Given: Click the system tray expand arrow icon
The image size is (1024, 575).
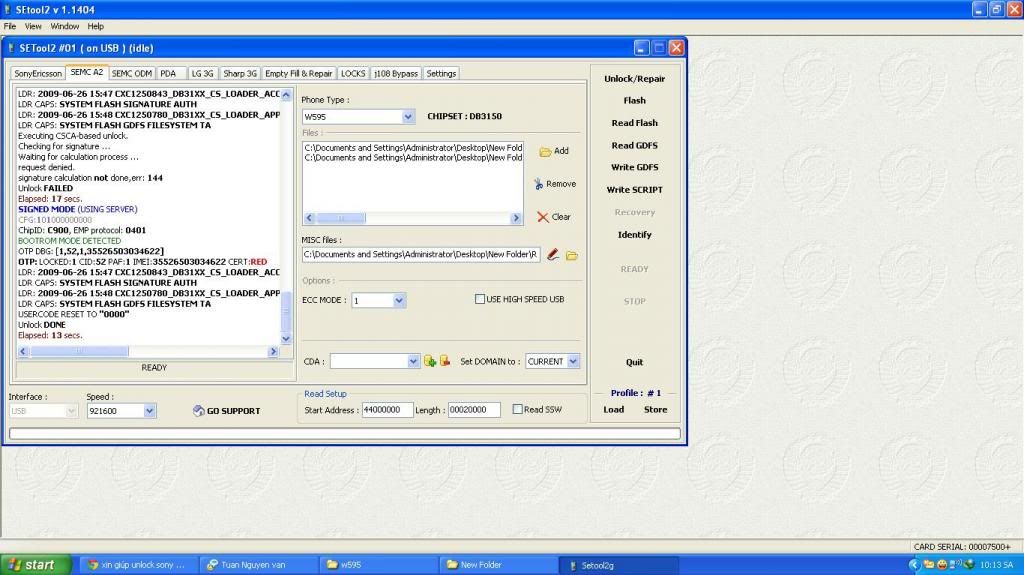Looking at the screenshot, I should 914,565.
